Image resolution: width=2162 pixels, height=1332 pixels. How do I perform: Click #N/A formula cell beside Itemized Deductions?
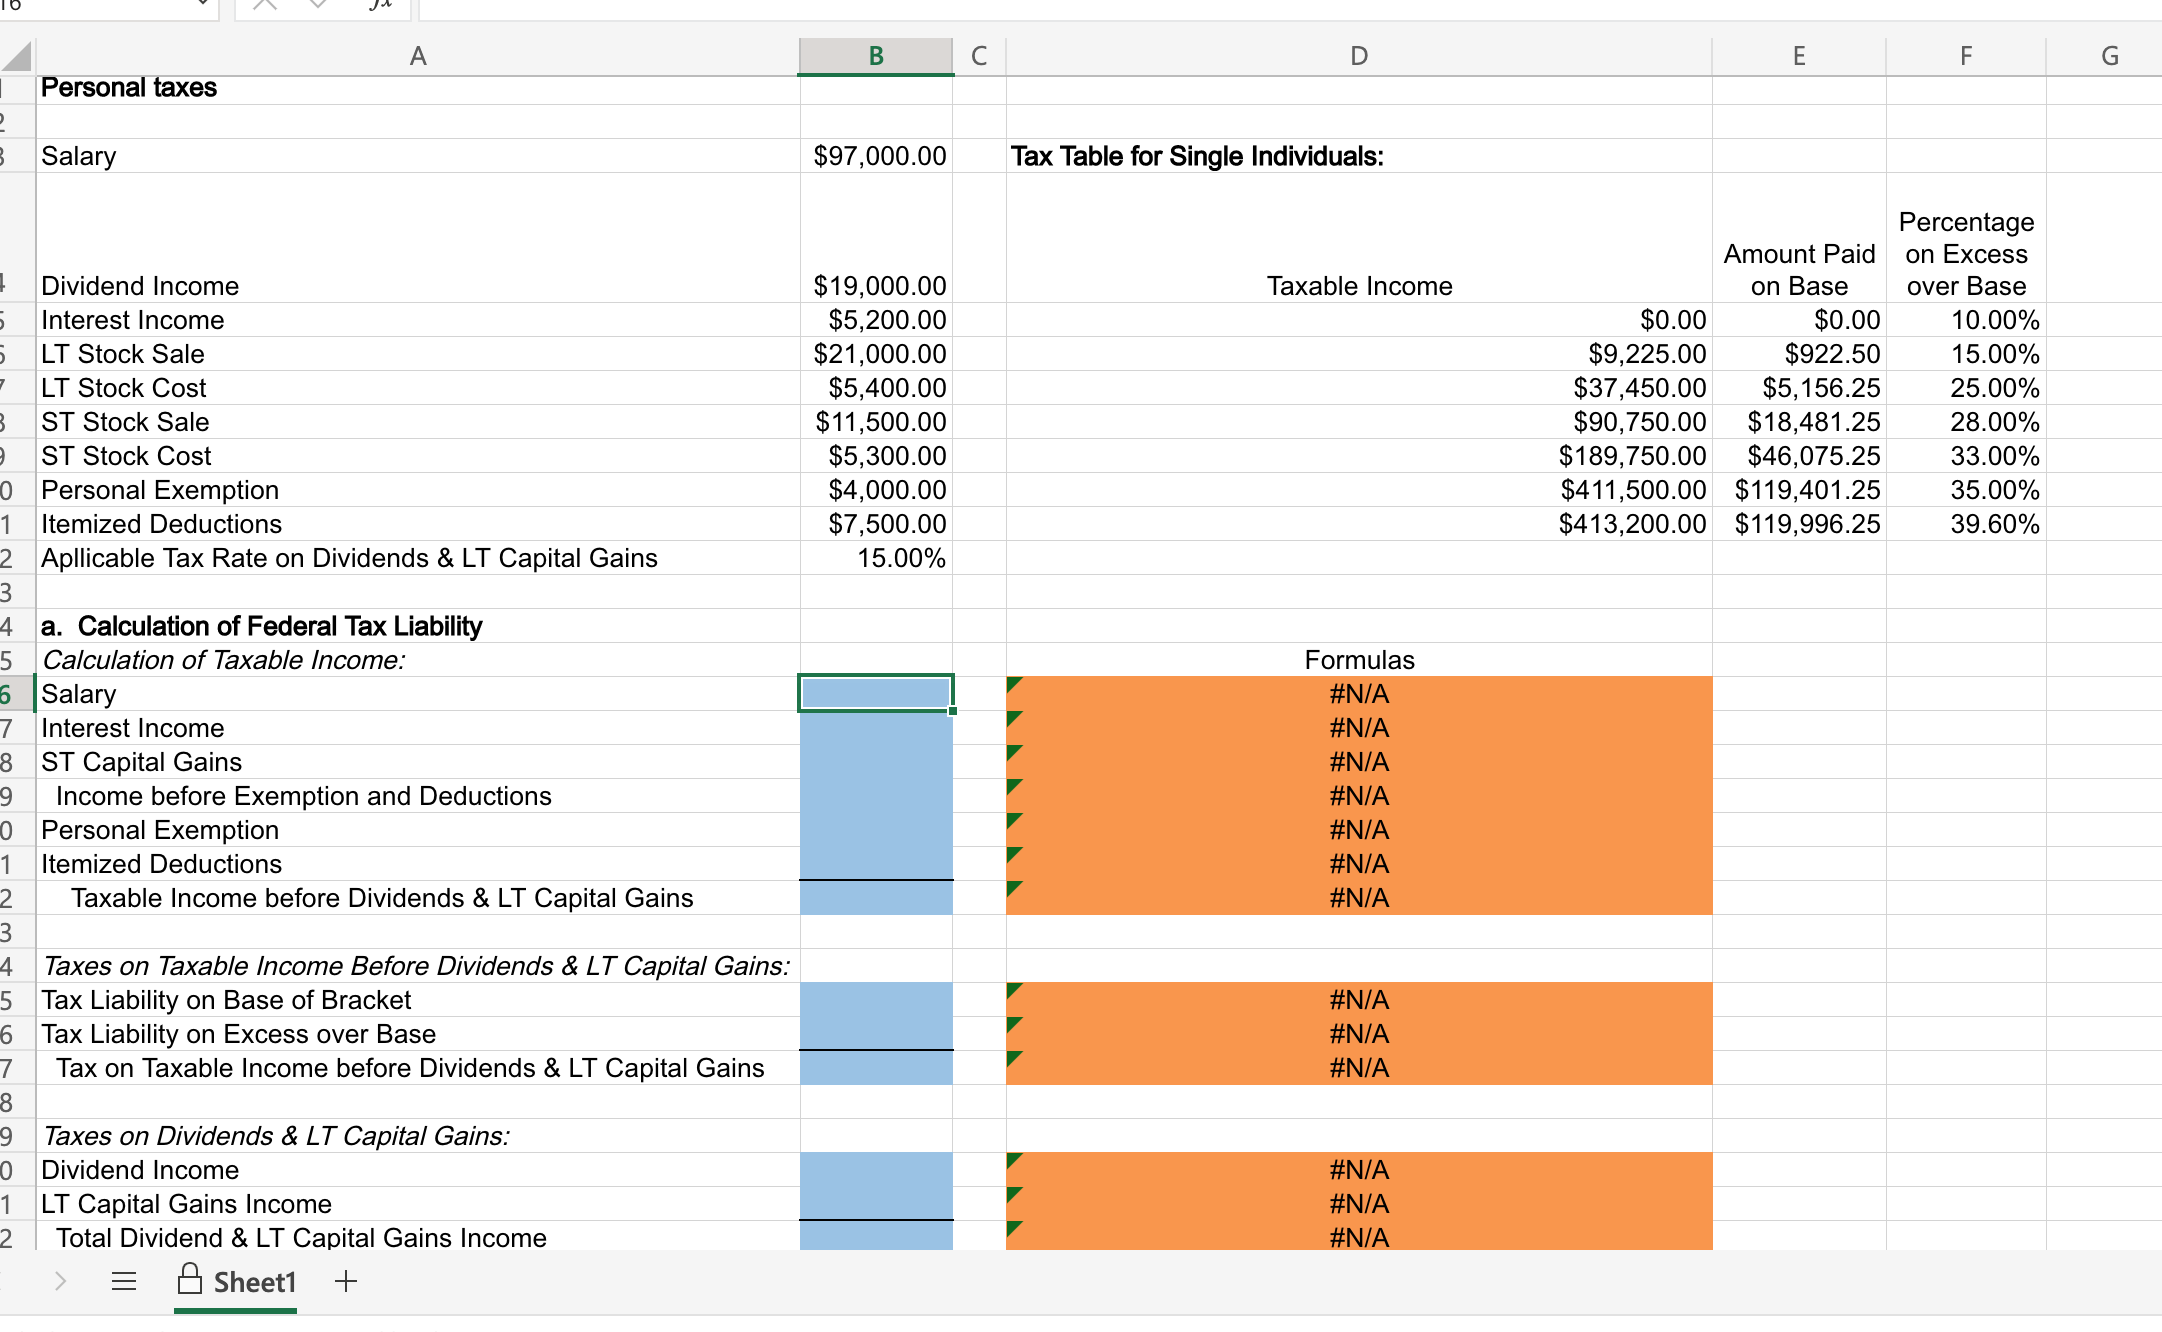click(1359, 864)
